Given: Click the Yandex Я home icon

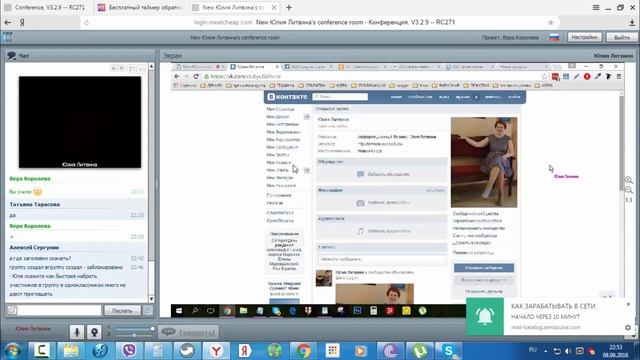Looking at the screenshot, I should coord(22,22).
